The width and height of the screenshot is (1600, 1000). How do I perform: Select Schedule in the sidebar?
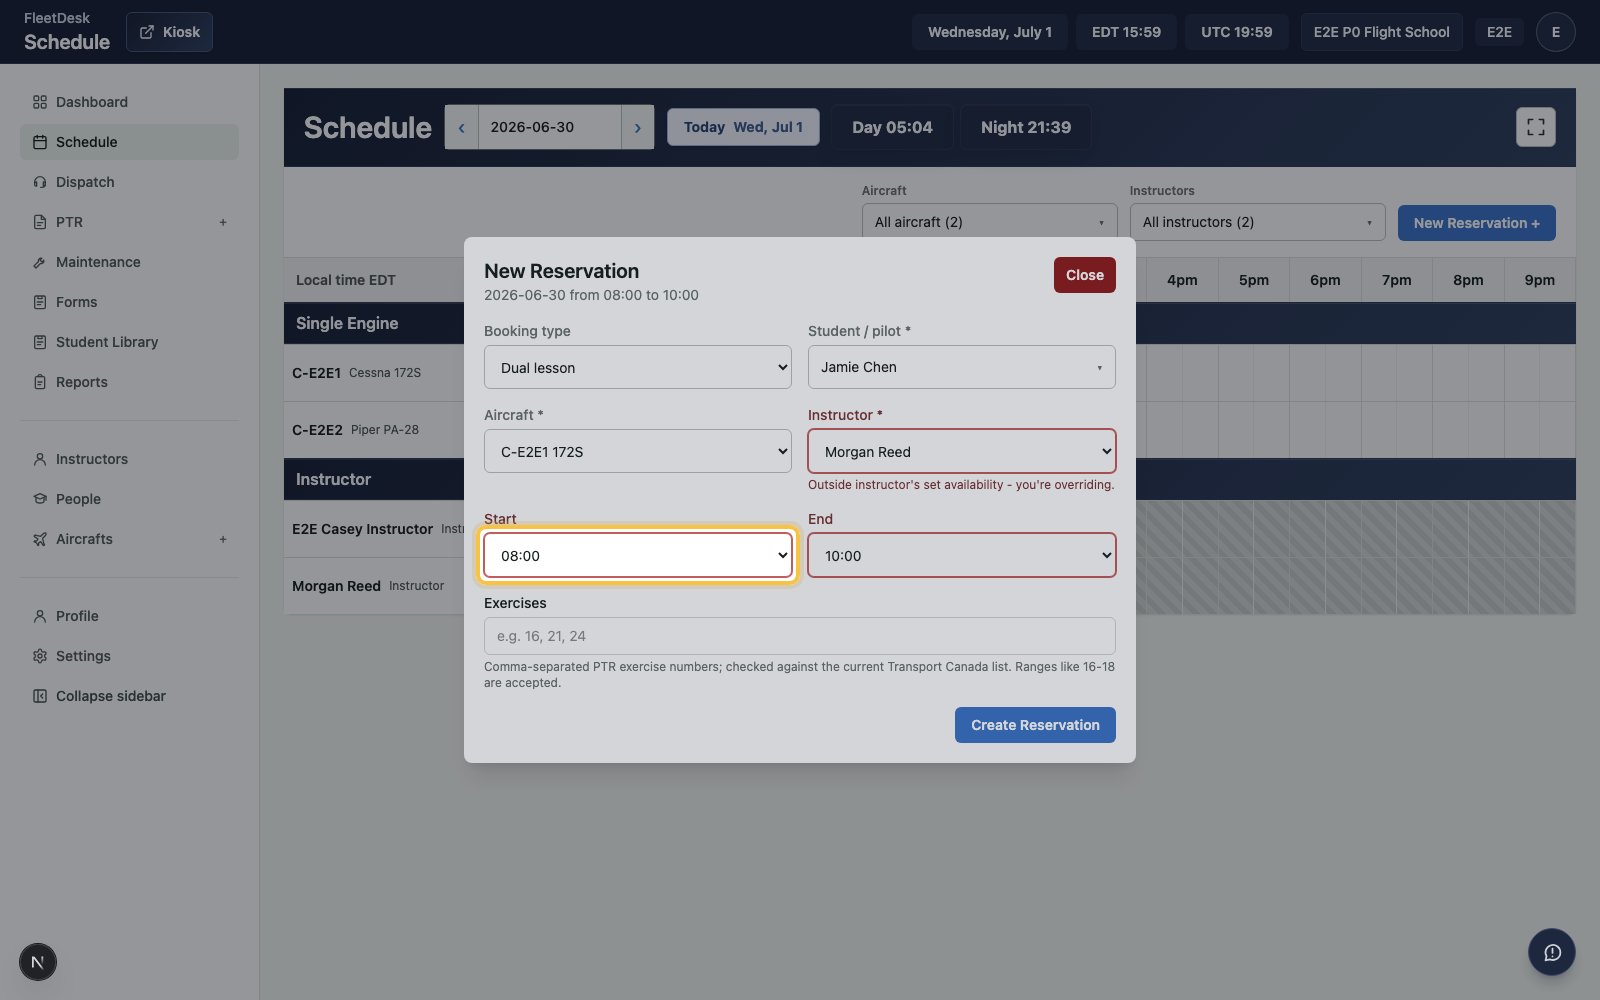(129, 142)
